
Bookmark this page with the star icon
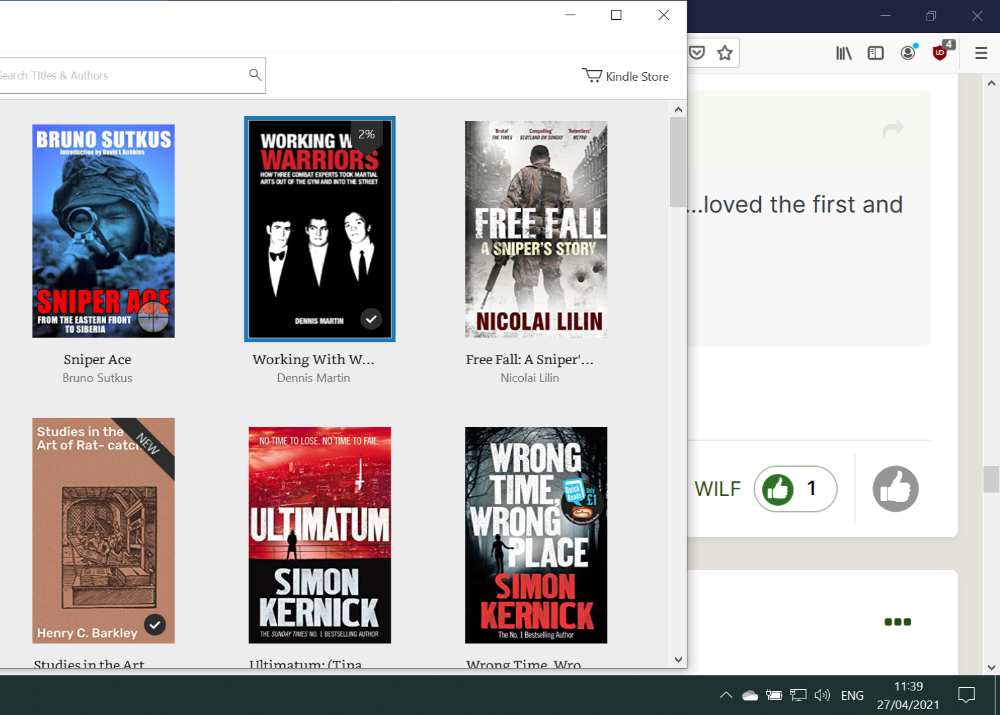pos(724,53)
